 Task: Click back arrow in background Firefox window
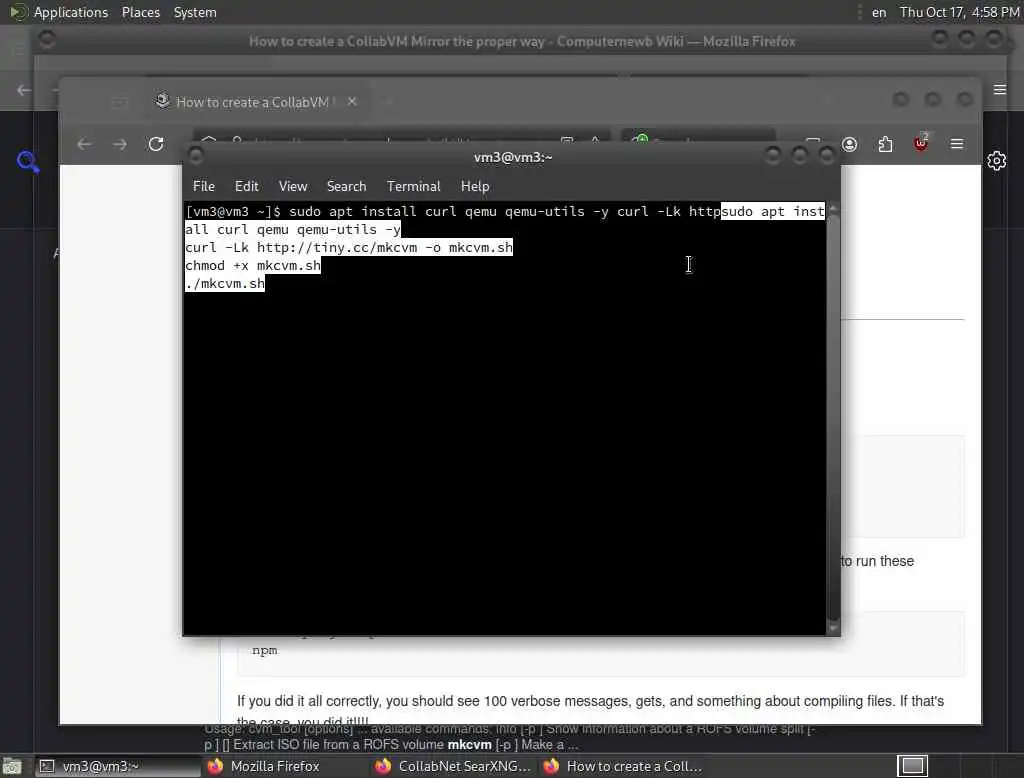tap(24, 90)
